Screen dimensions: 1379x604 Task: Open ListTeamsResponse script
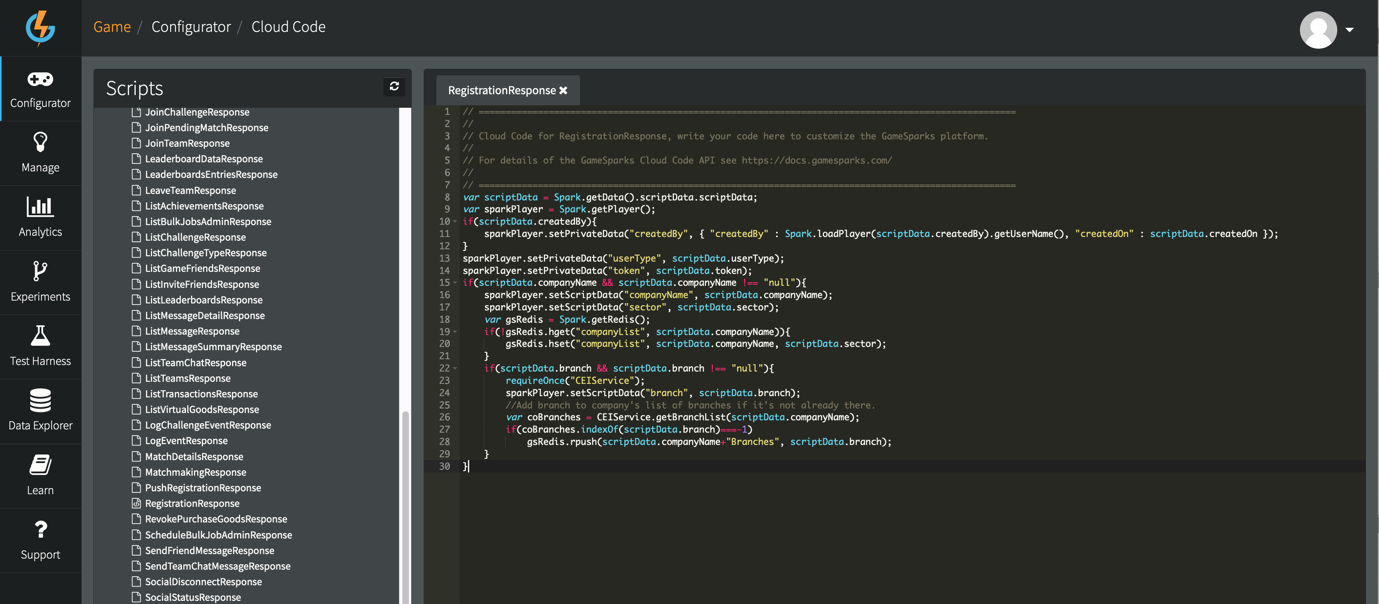tap(187, 378)
